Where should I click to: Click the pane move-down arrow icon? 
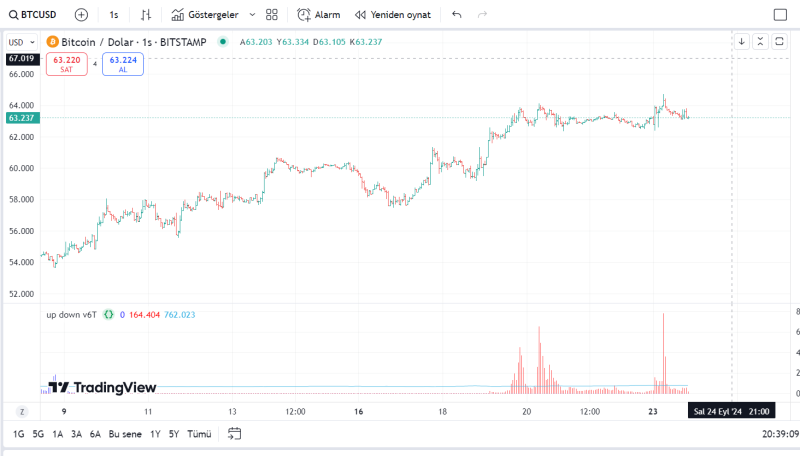(x=742, y=41)
